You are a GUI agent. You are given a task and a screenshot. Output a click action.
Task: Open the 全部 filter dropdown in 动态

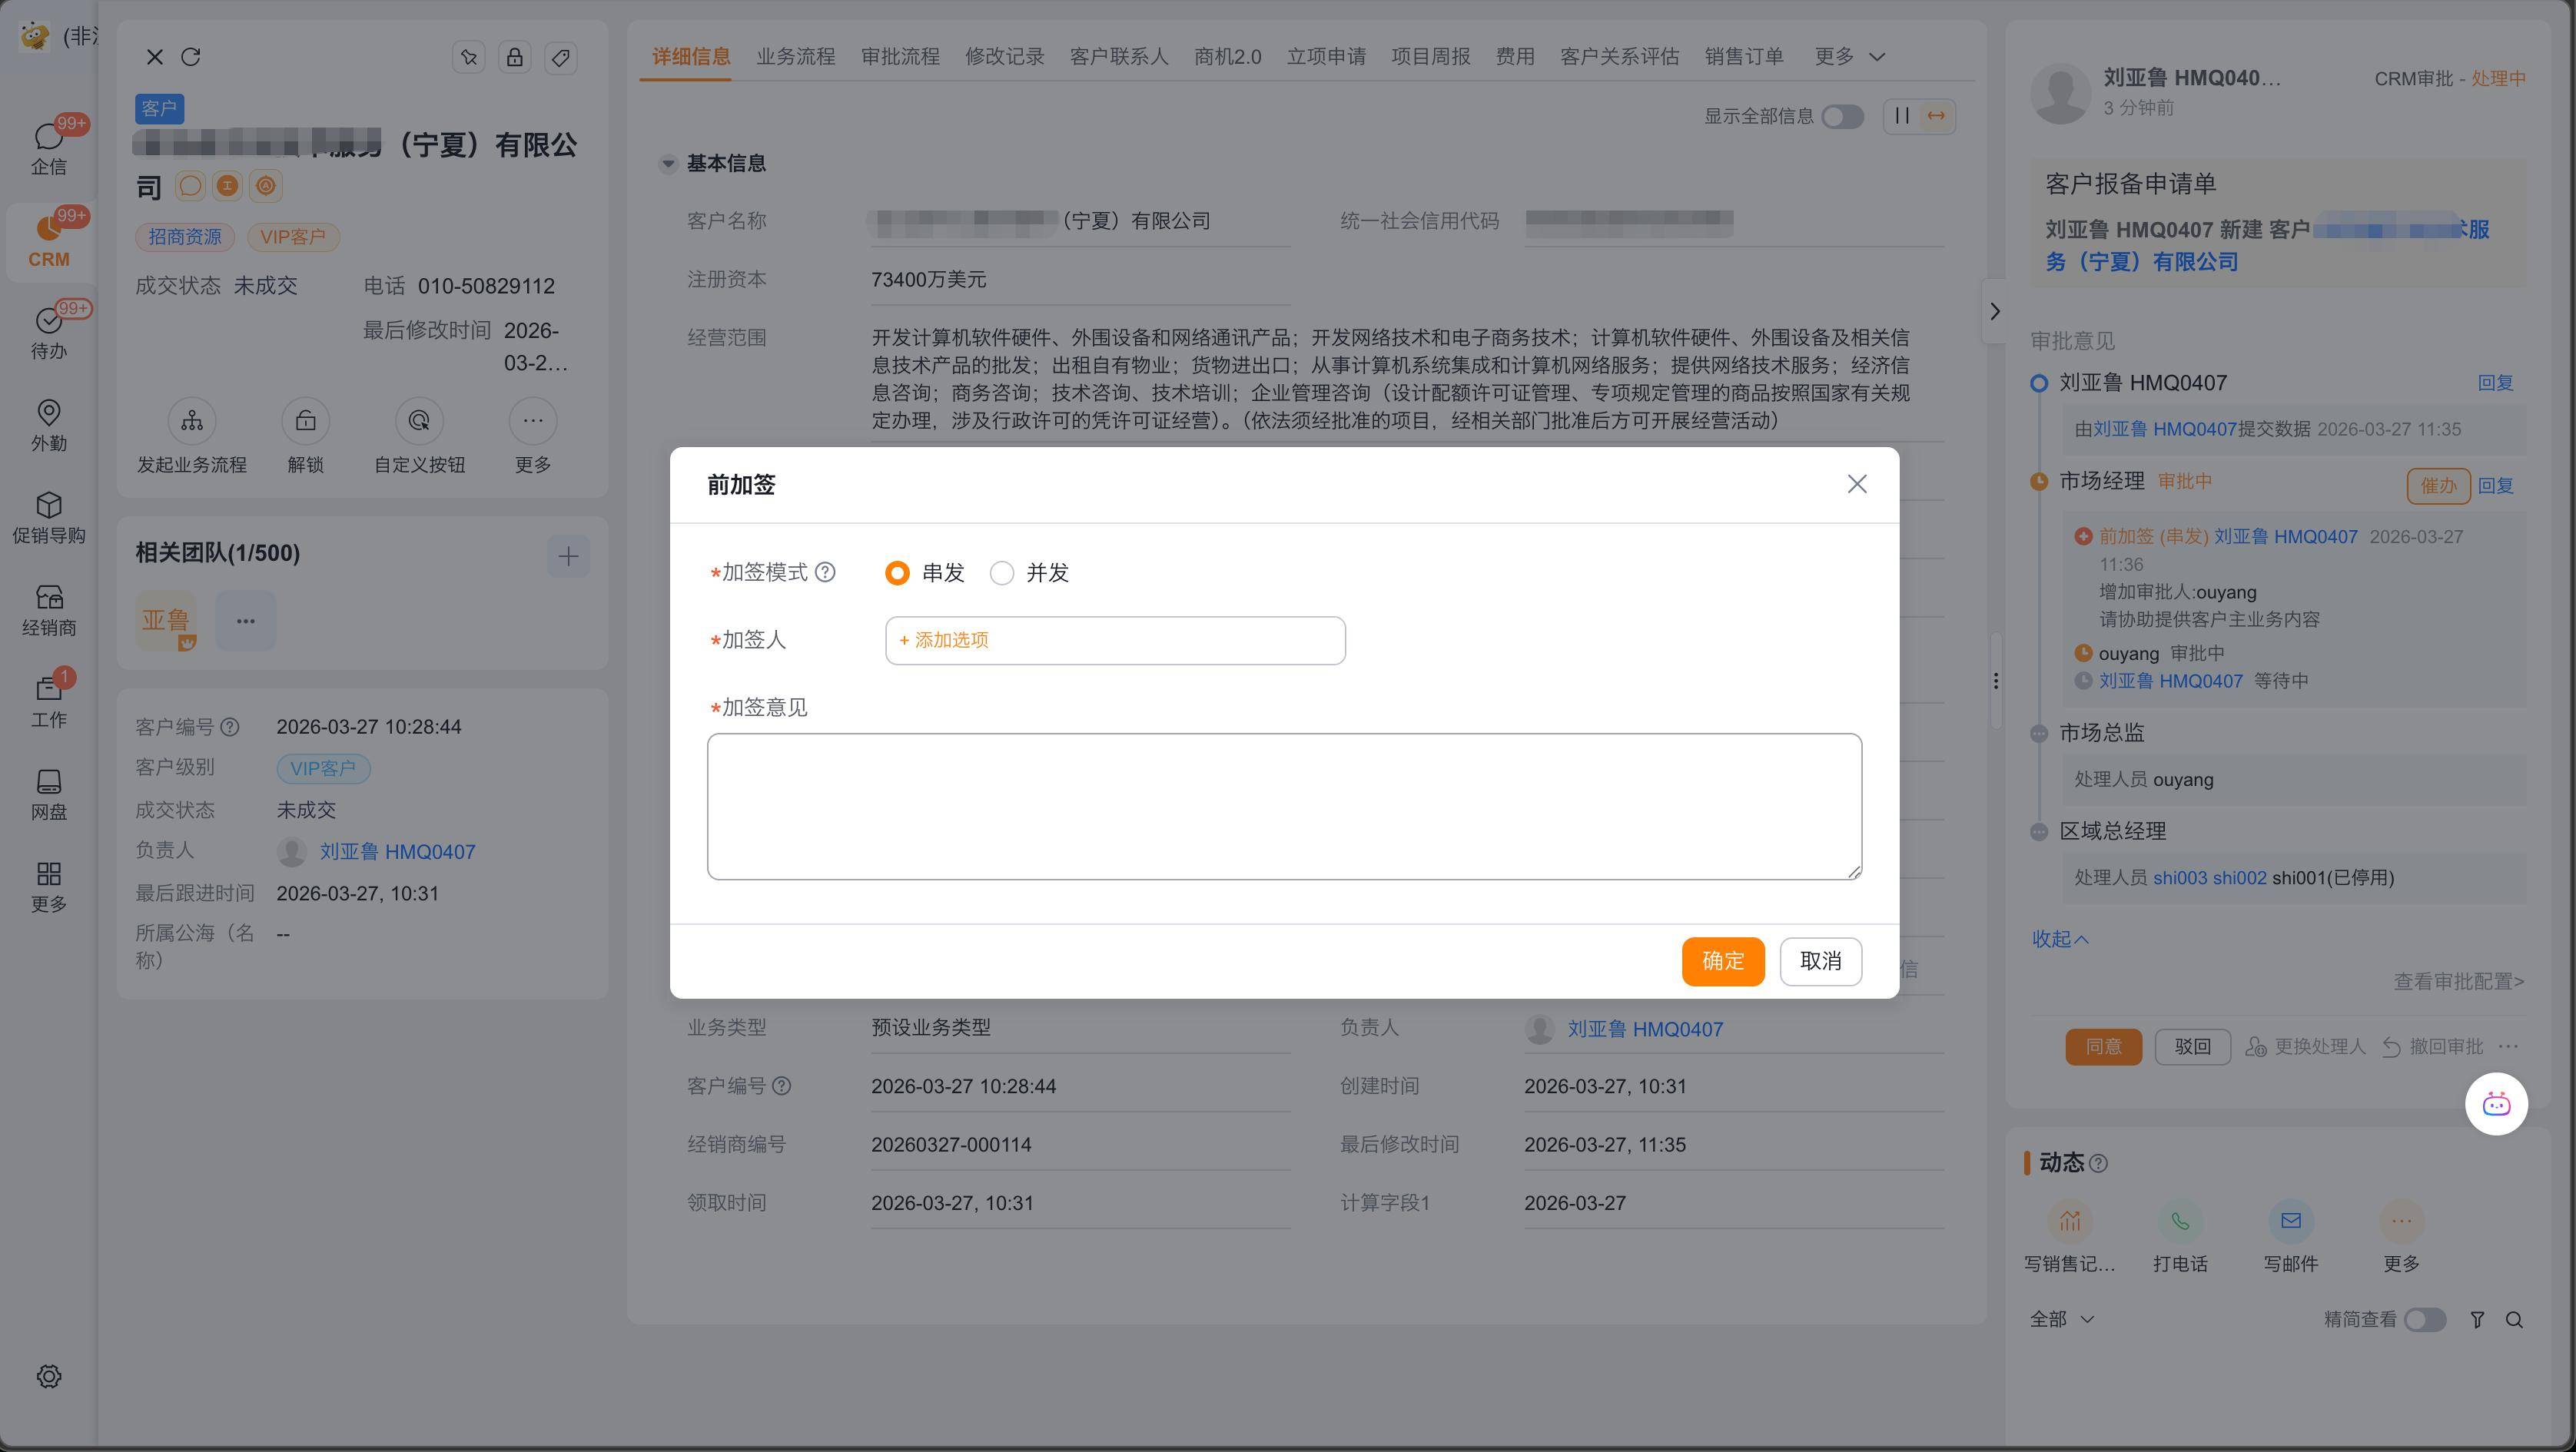pyautogui.click(x=2060, y=1320)
